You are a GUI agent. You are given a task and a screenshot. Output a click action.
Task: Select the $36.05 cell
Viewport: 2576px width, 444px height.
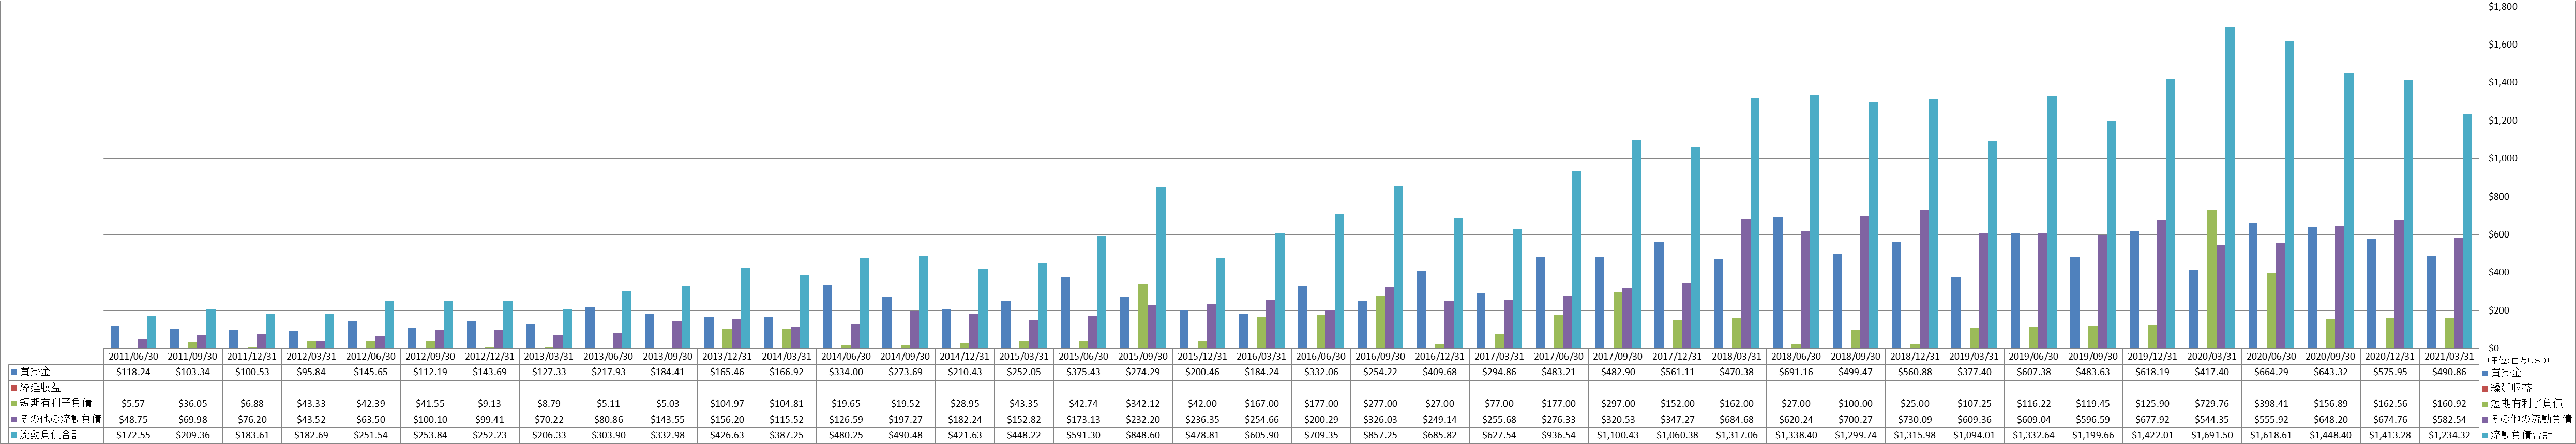pos(193,404)
